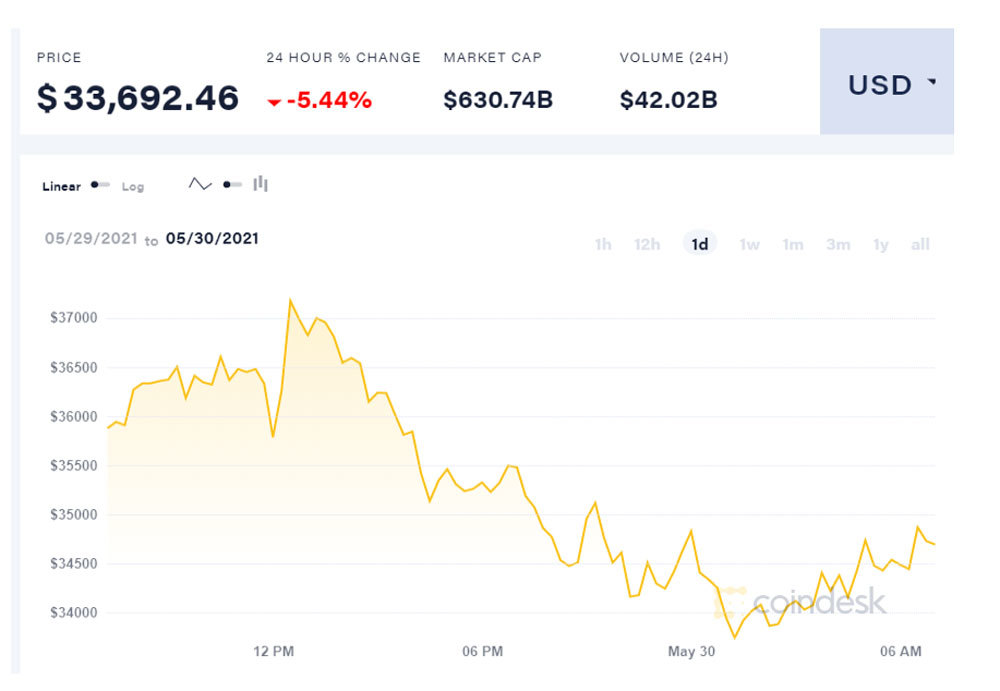
Task: Show the 1y time range
Action: 881,244
